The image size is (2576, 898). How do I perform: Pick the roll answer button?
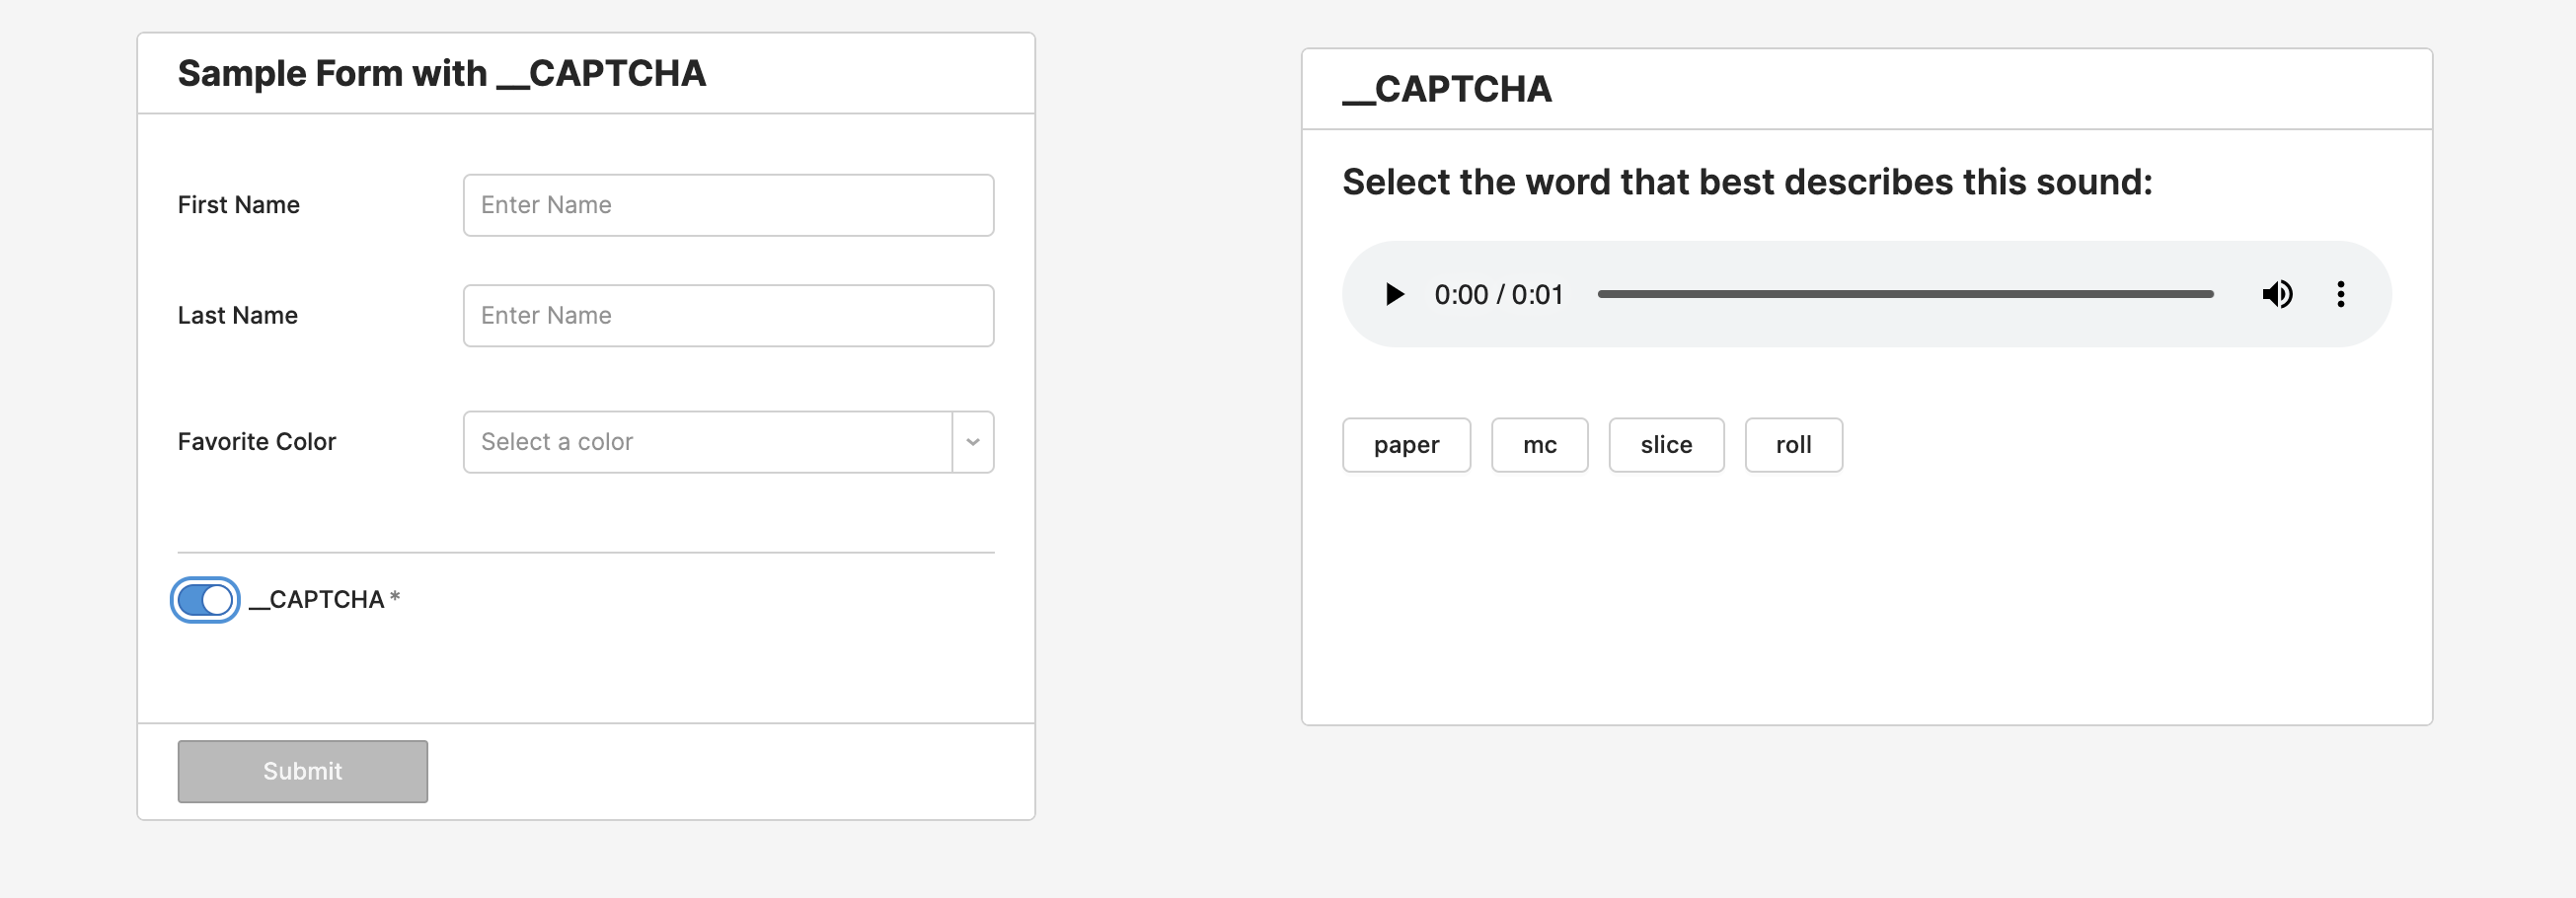(x=1792, y=445)
